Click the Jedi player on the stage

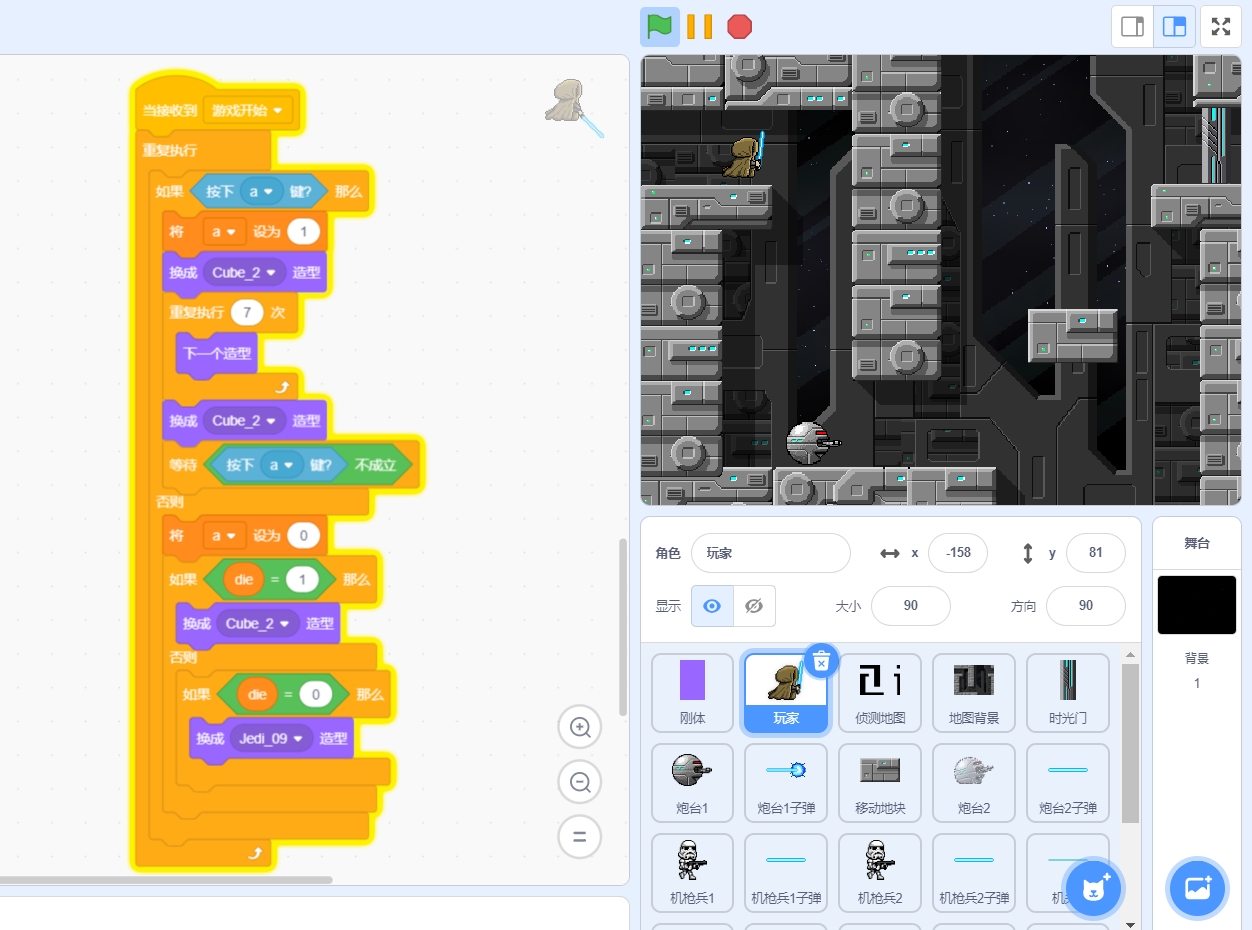coord(746,157)
